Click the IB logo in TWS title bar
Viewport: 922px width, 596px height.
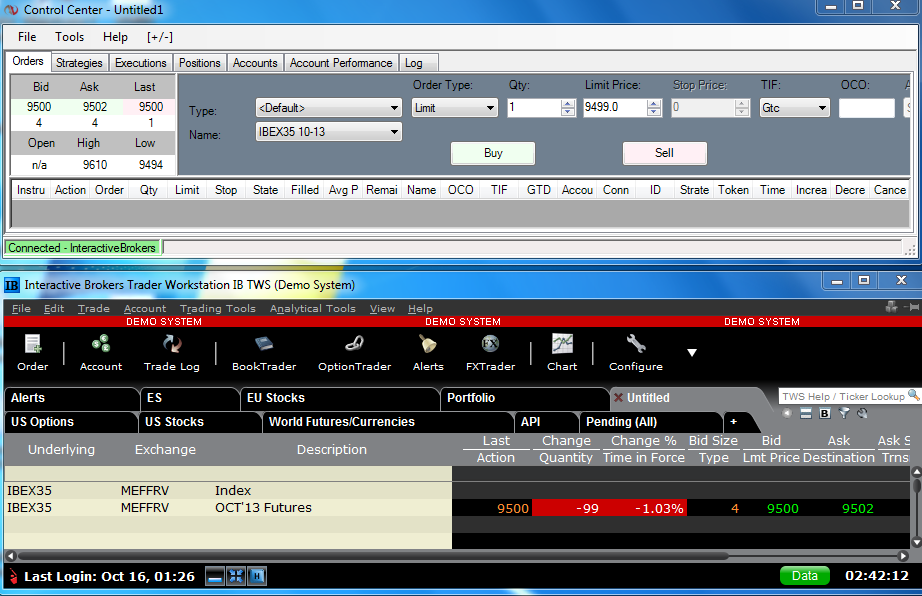pyautogui.click(x=12, y=285)
